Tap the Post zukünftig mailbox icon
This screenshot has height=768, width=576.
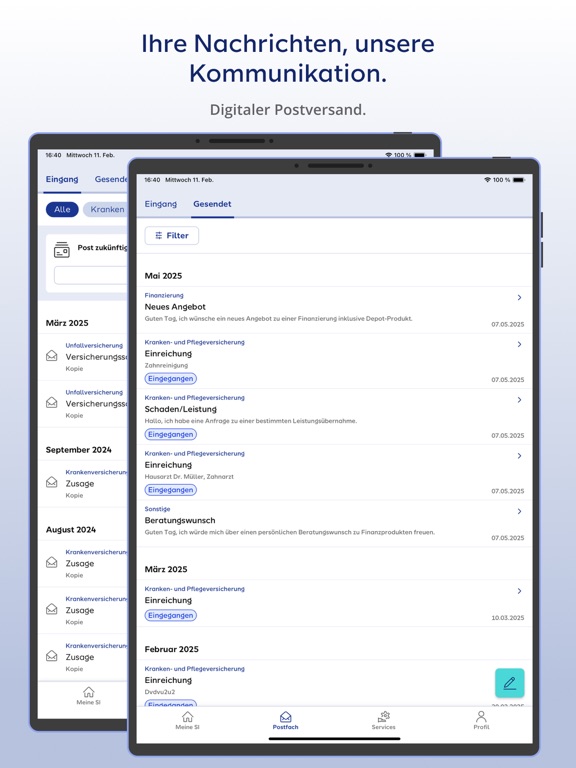(62, 250)
